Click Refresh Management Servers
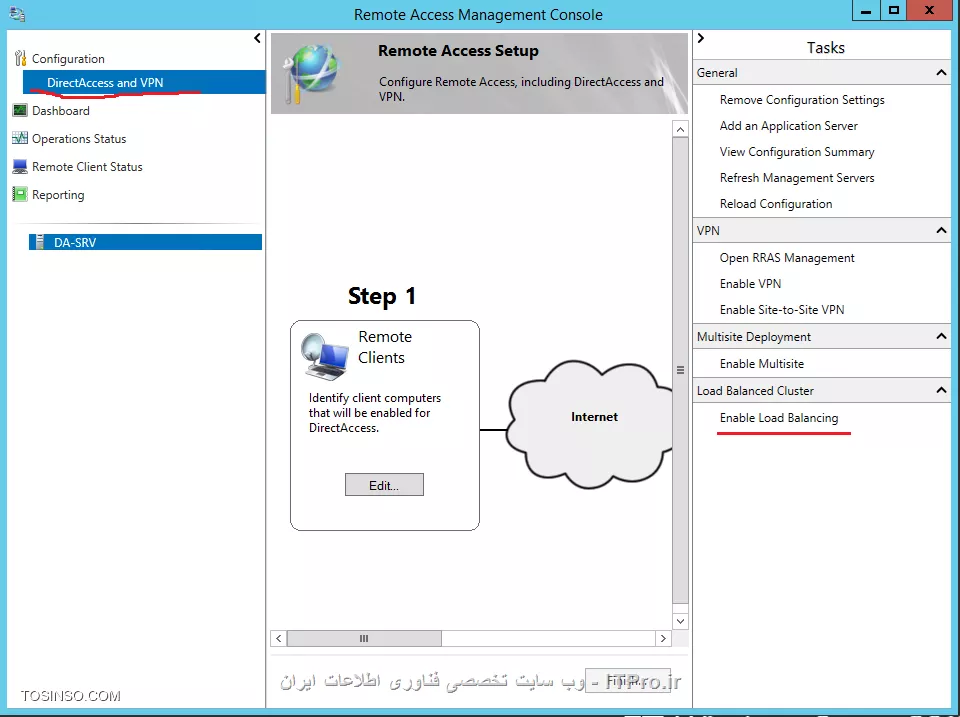The height and width of the screenshot is (717, 960). click(x=797, y=178)
